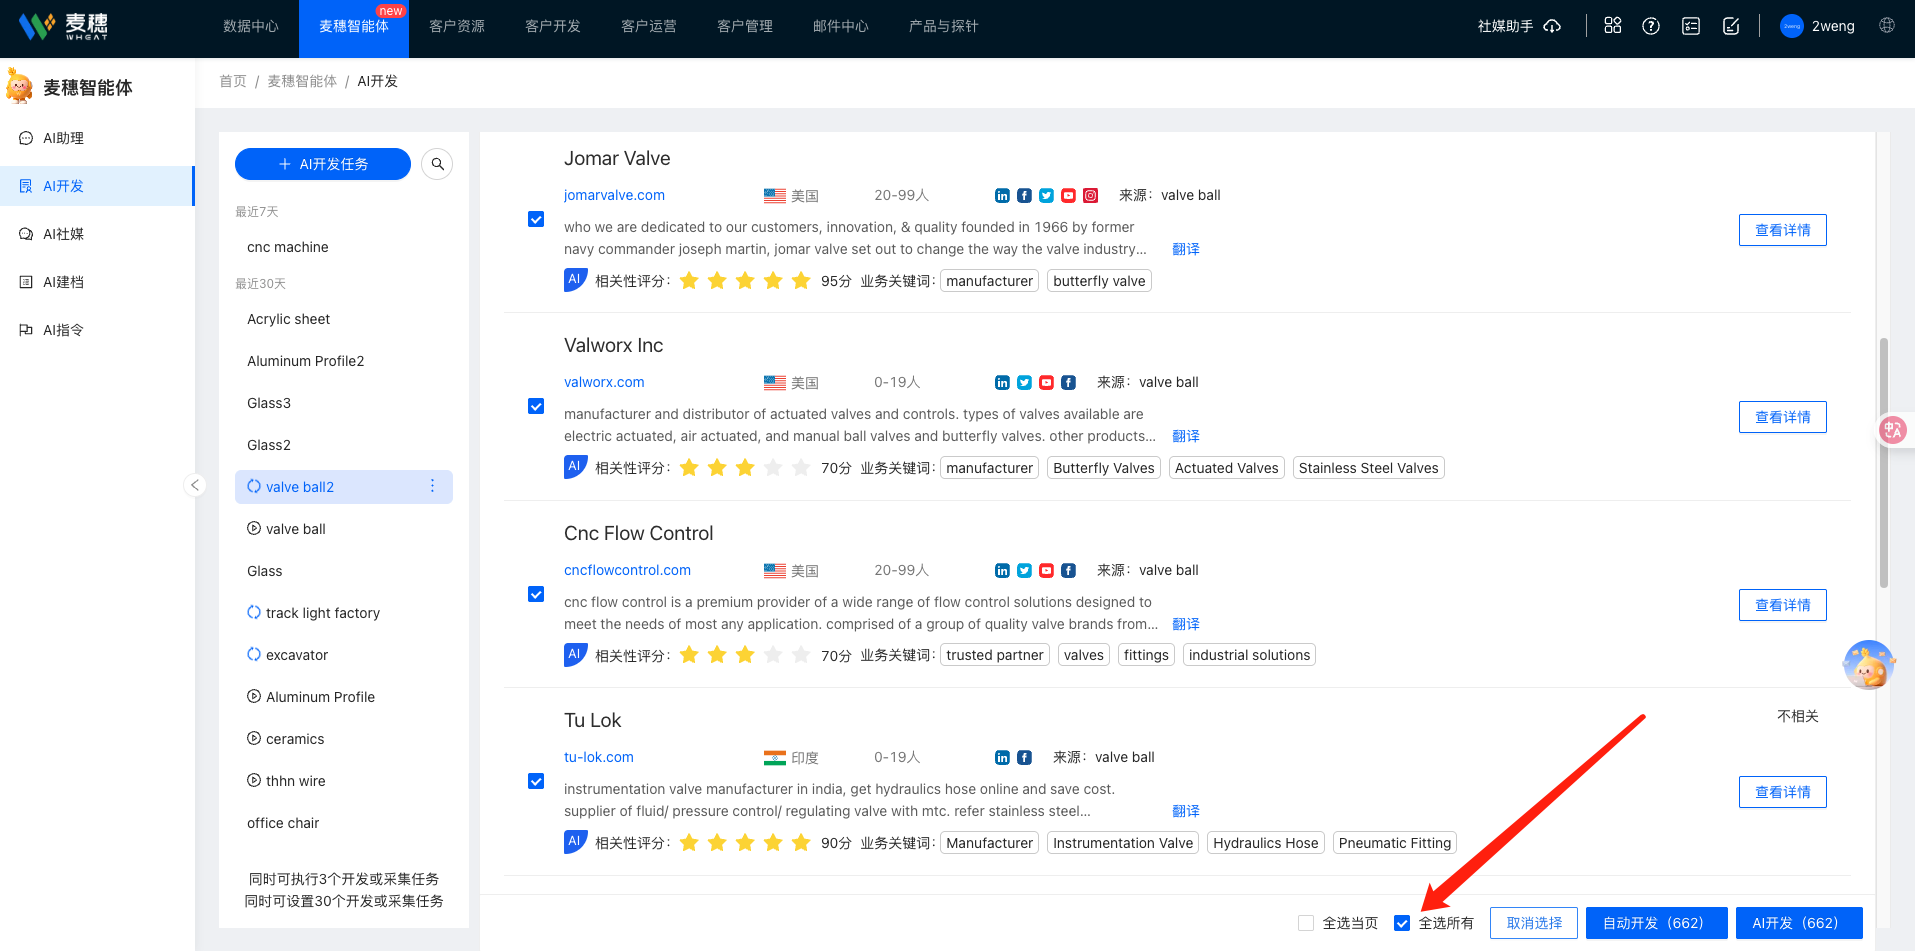
Task: Click the user avatar next to 2weng
Action: (x=1791, y=26)
